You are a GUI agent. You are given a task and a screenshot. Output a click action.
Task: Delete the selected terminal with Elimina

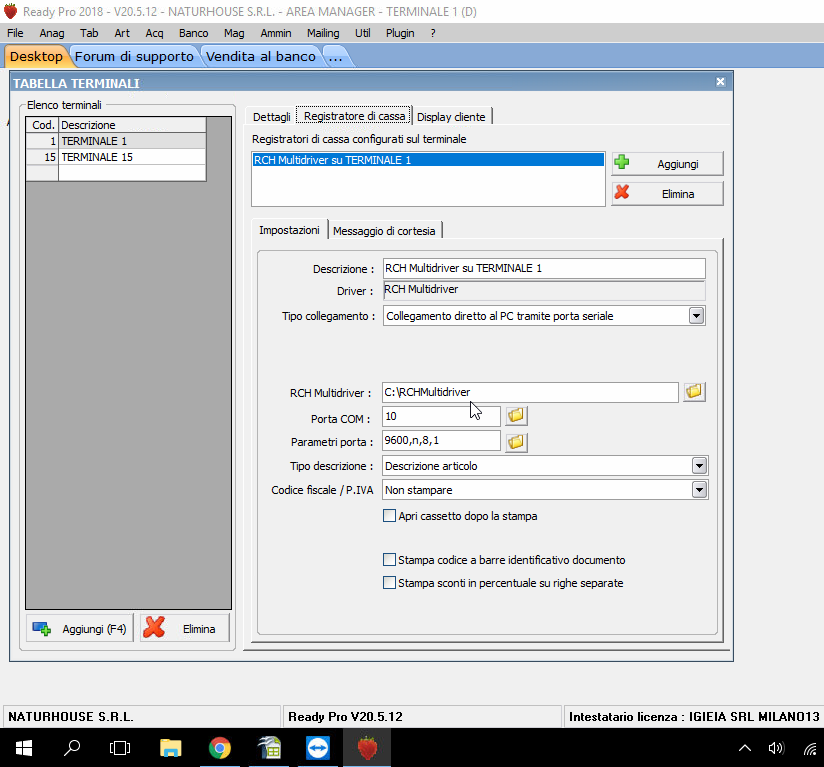coord(185,628)
